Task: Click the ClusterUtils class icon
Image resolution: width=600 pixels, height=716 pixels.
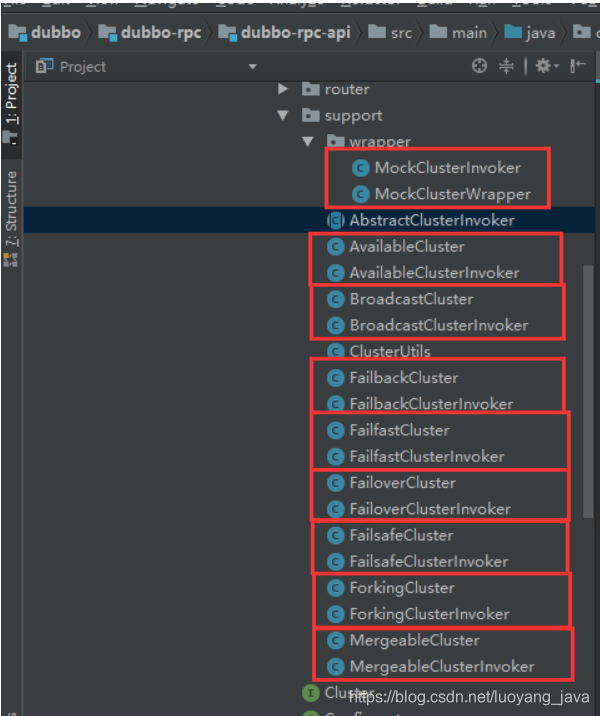Action: [x=336, y=352]
